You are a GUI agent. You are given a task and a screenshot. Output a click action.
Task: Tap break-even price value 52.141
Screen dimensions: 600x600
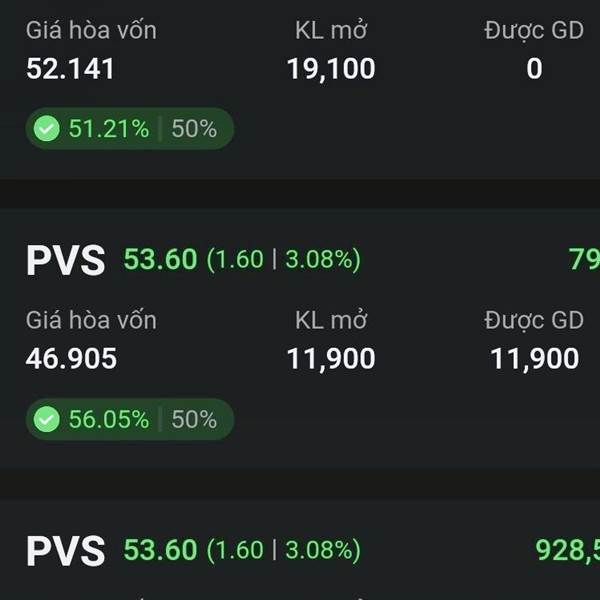click(x=70, y=69)
